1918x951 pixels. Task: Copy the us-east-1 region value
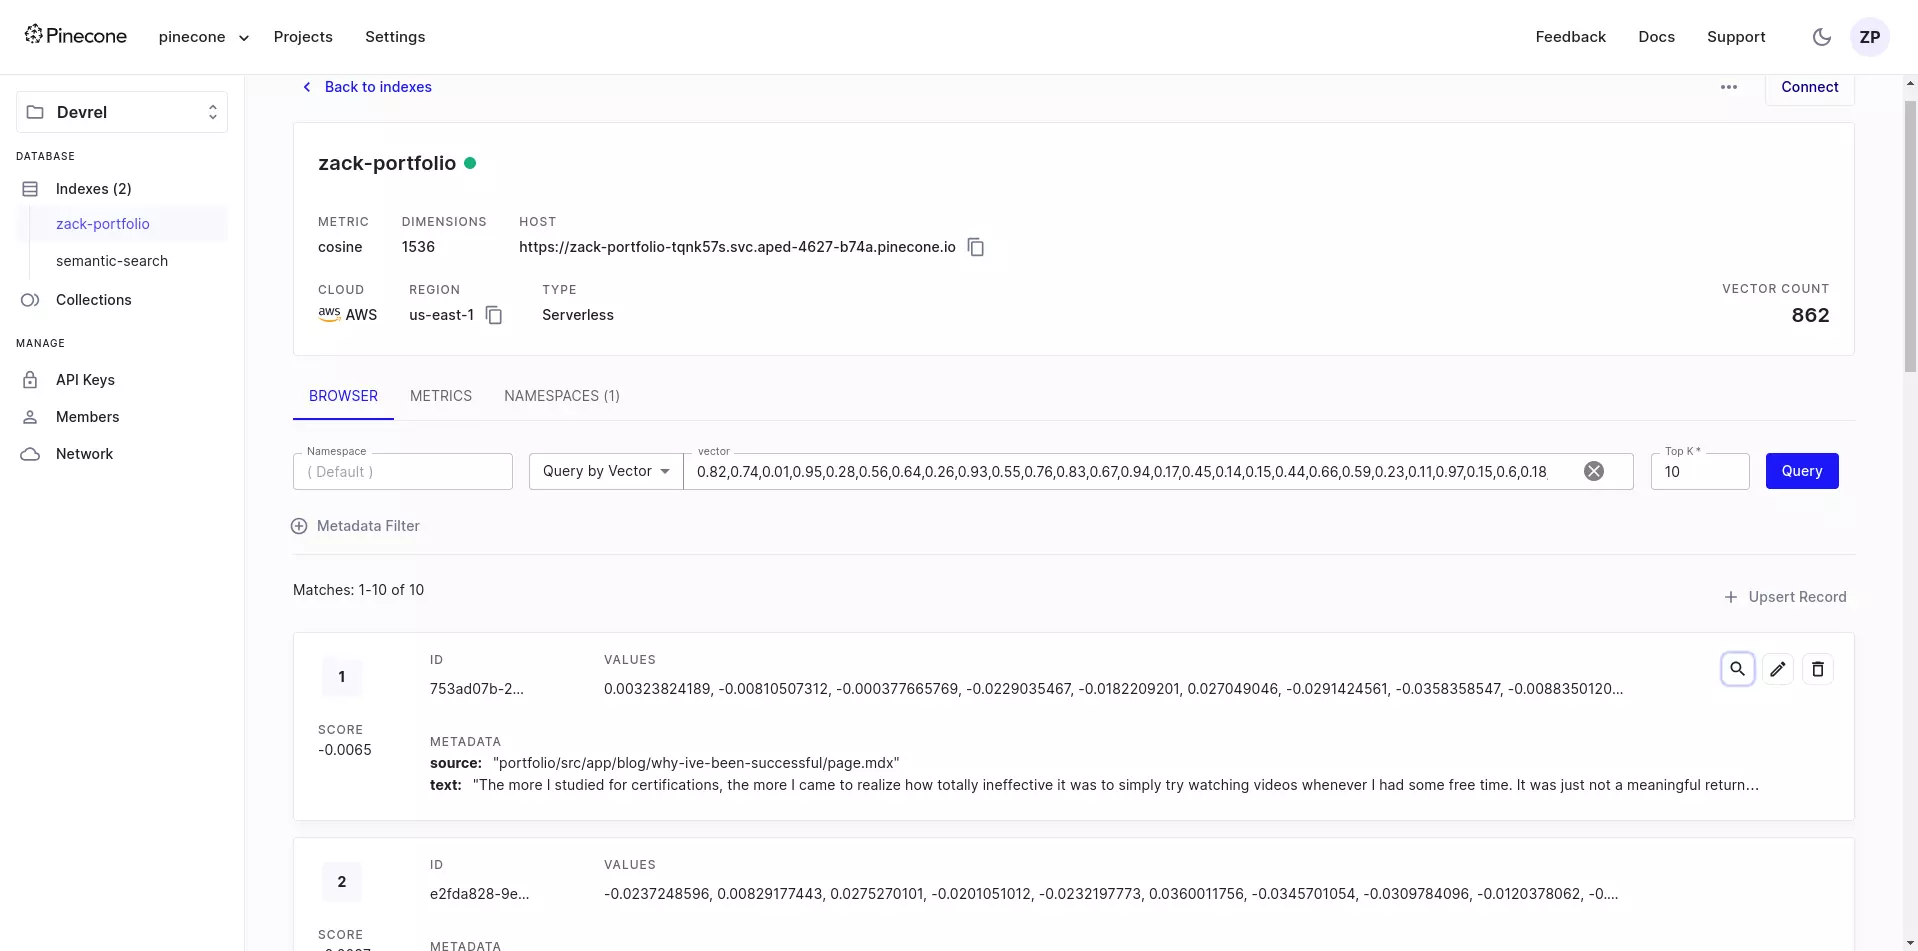pyautogui.click(x=494, y=315)
